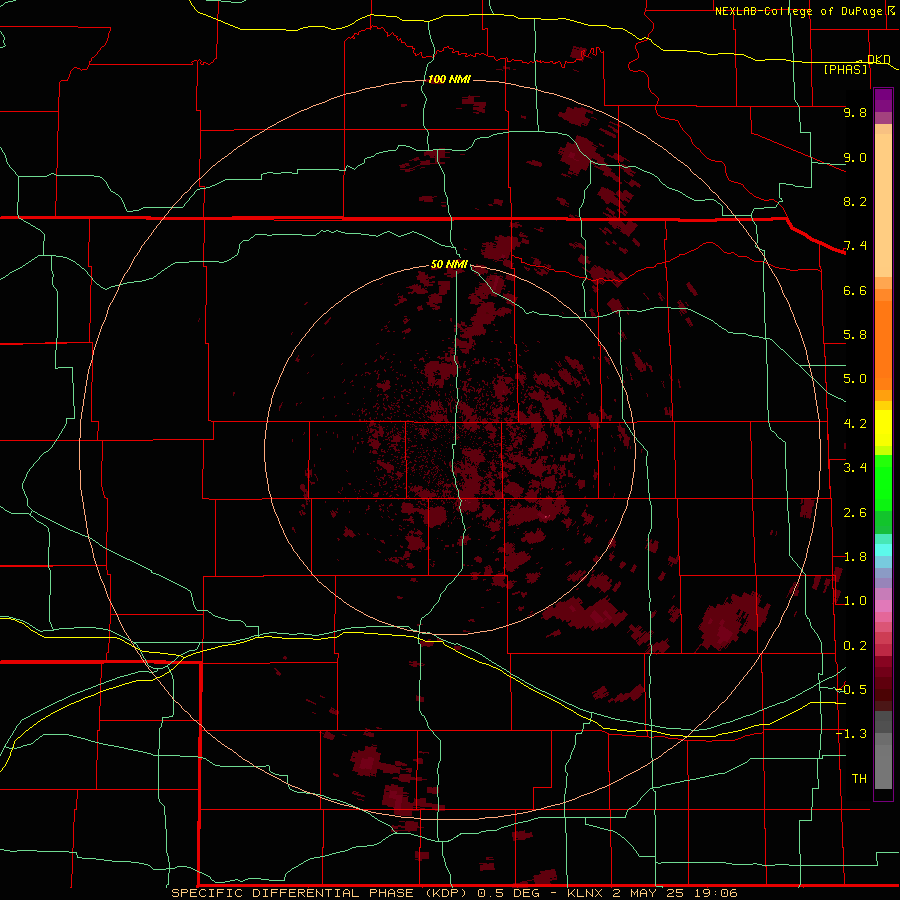The height and width of the screenshot is (900, 900).
Task: Click the 3.4 legend value
Action: click(855, 468)
